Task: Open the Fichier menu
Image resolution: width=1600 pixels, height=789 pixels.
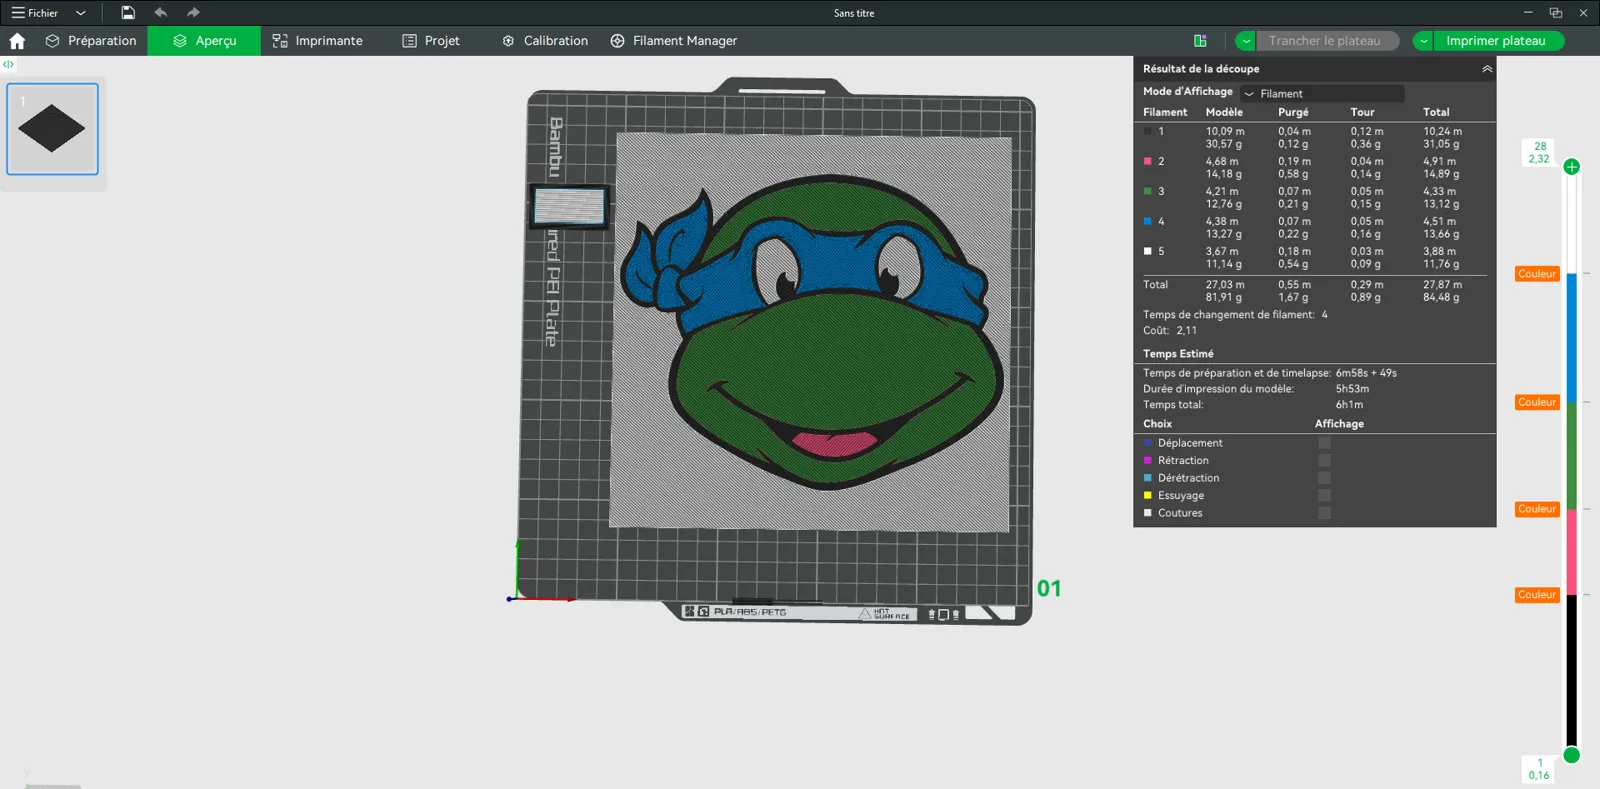Action: pyautogui.click(x=35, y=13)
